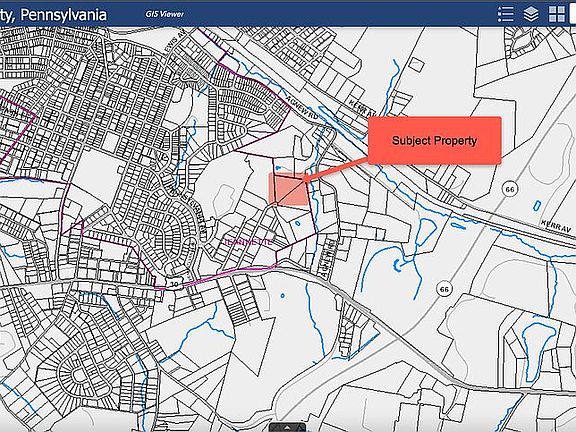
Task: Open the Layer List stacked-layers icon
Action: coord(531,14)
